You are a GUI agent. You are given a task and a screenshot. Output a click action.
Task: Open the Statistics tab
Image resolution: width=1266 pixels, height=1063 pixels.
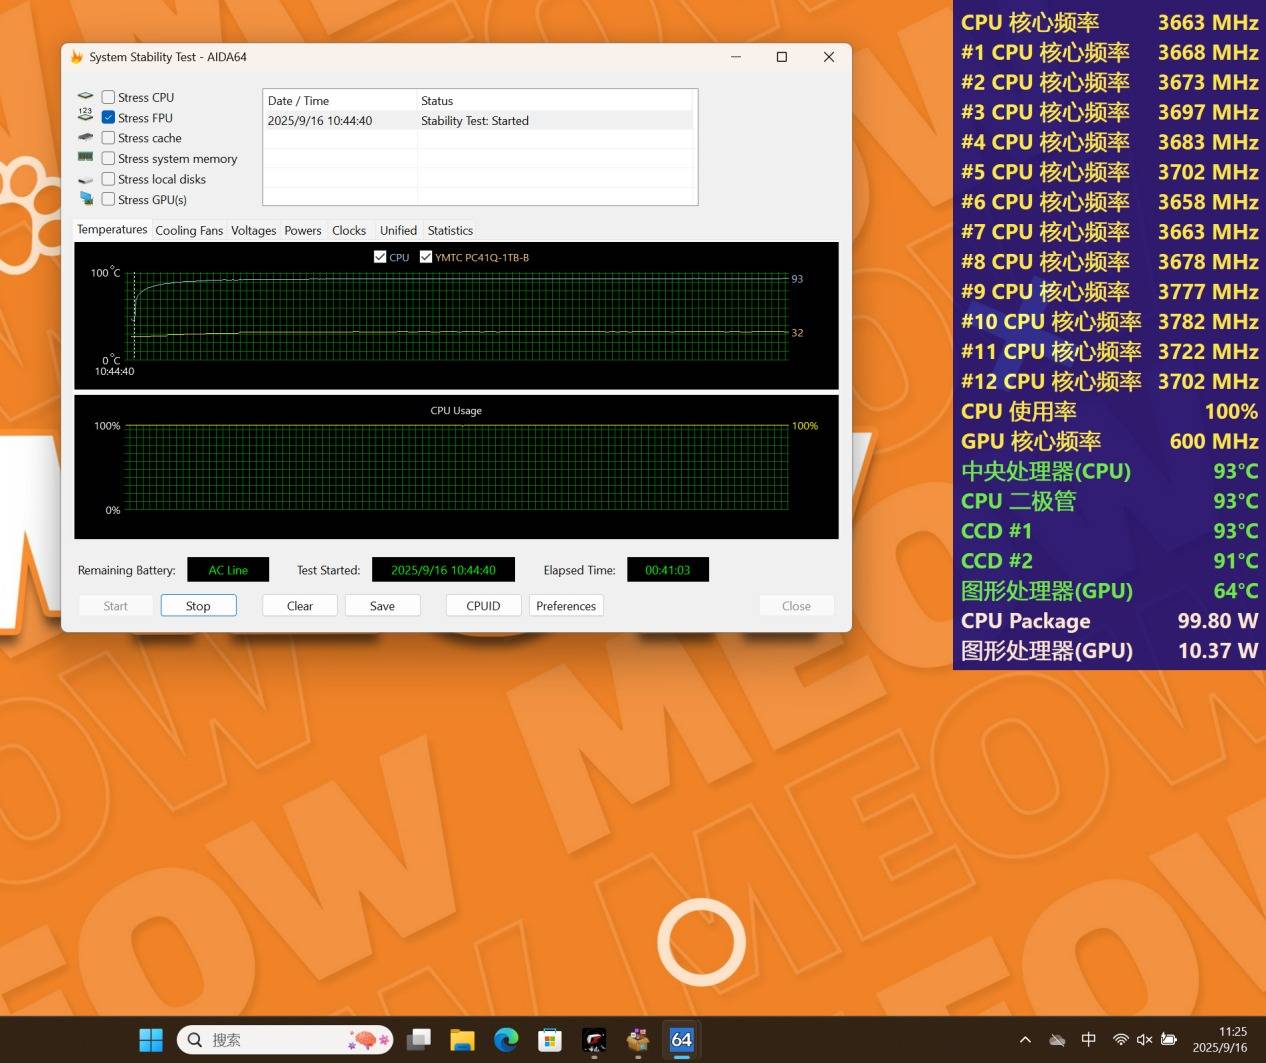click(x=450, y=231)
